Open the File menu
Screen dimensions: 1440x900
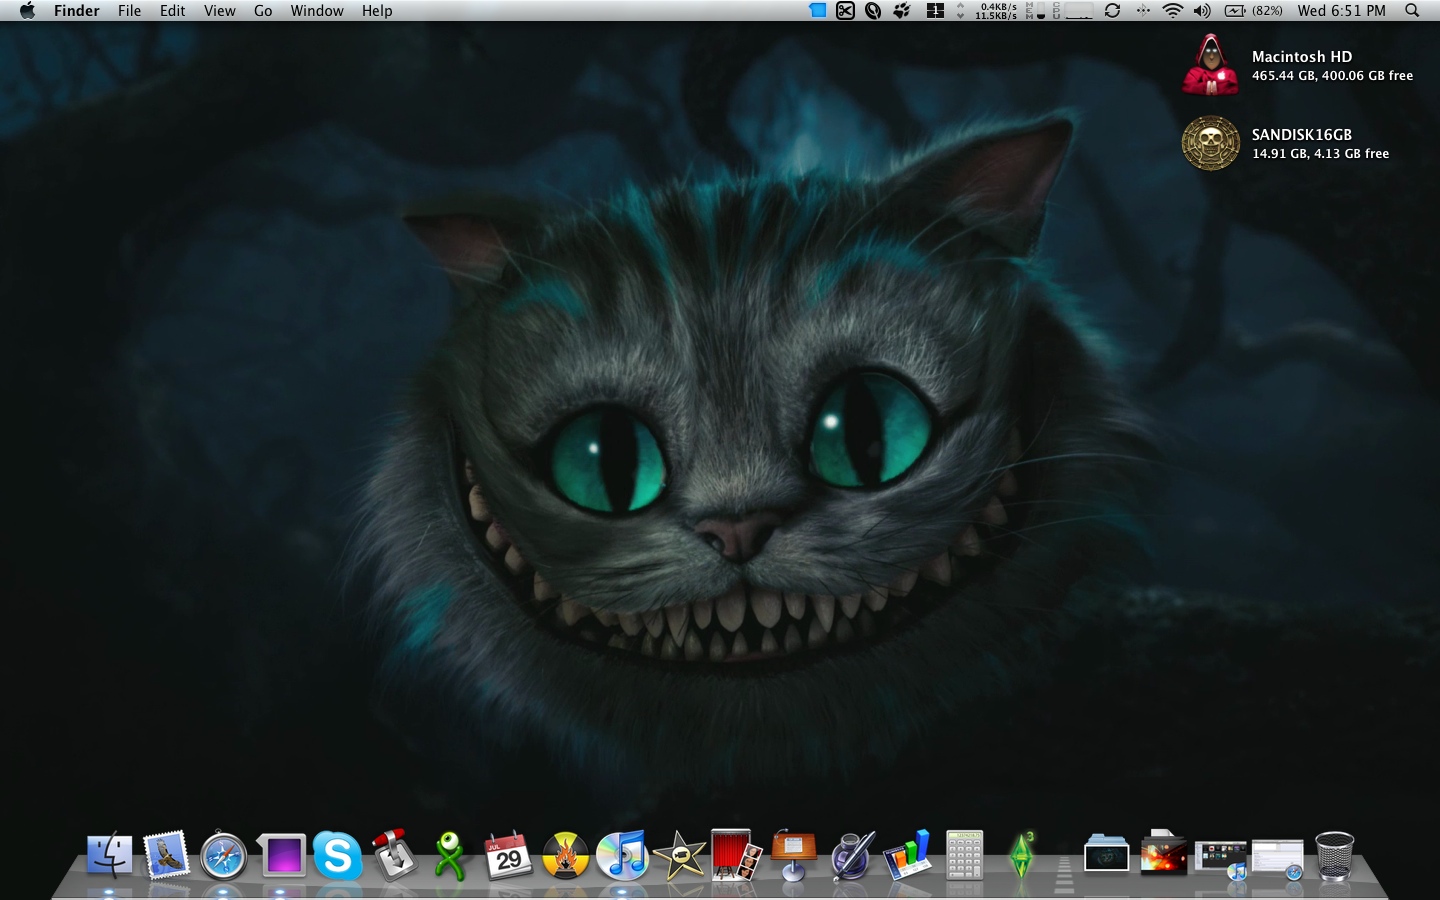129,11
